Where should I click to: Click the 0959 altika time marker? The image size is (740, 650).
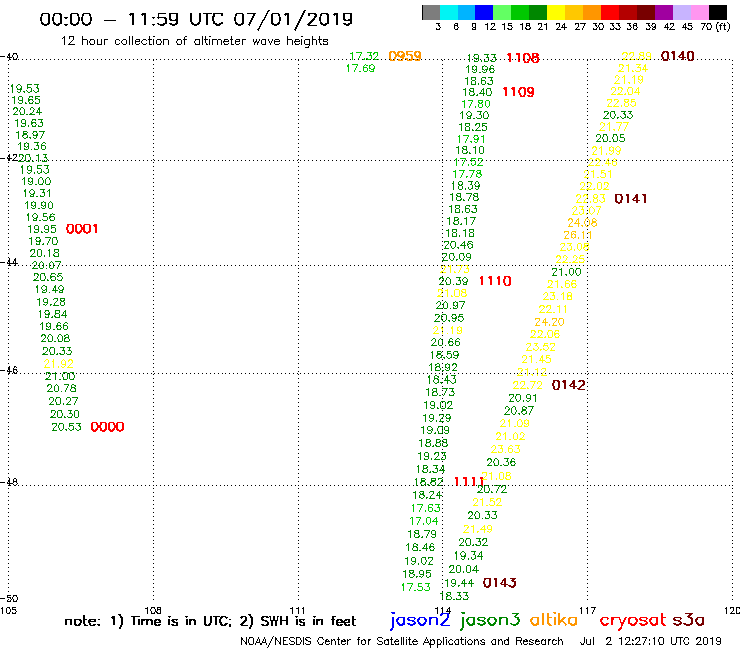pyautogui.click(x=404, y=56)
